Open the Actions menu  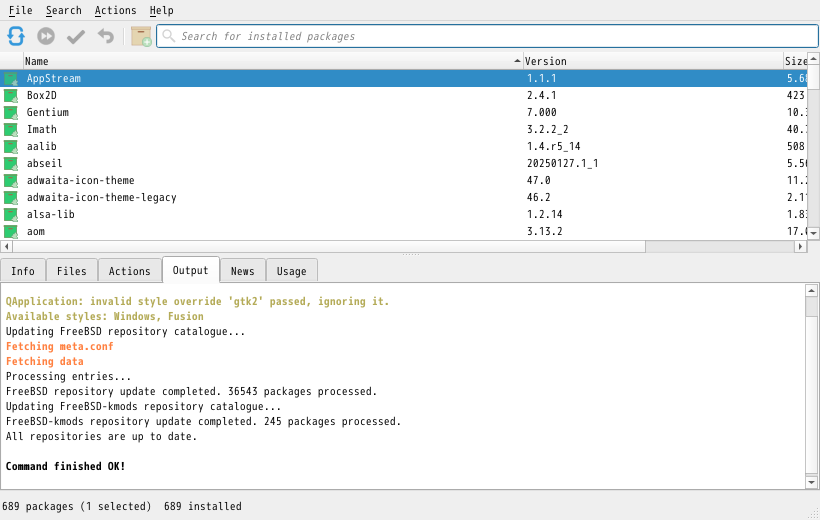[115, 10]
